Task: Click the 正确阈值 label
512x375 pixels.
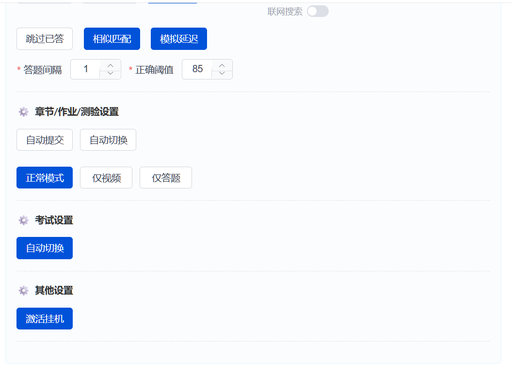Action: click(x=154, y=70)
